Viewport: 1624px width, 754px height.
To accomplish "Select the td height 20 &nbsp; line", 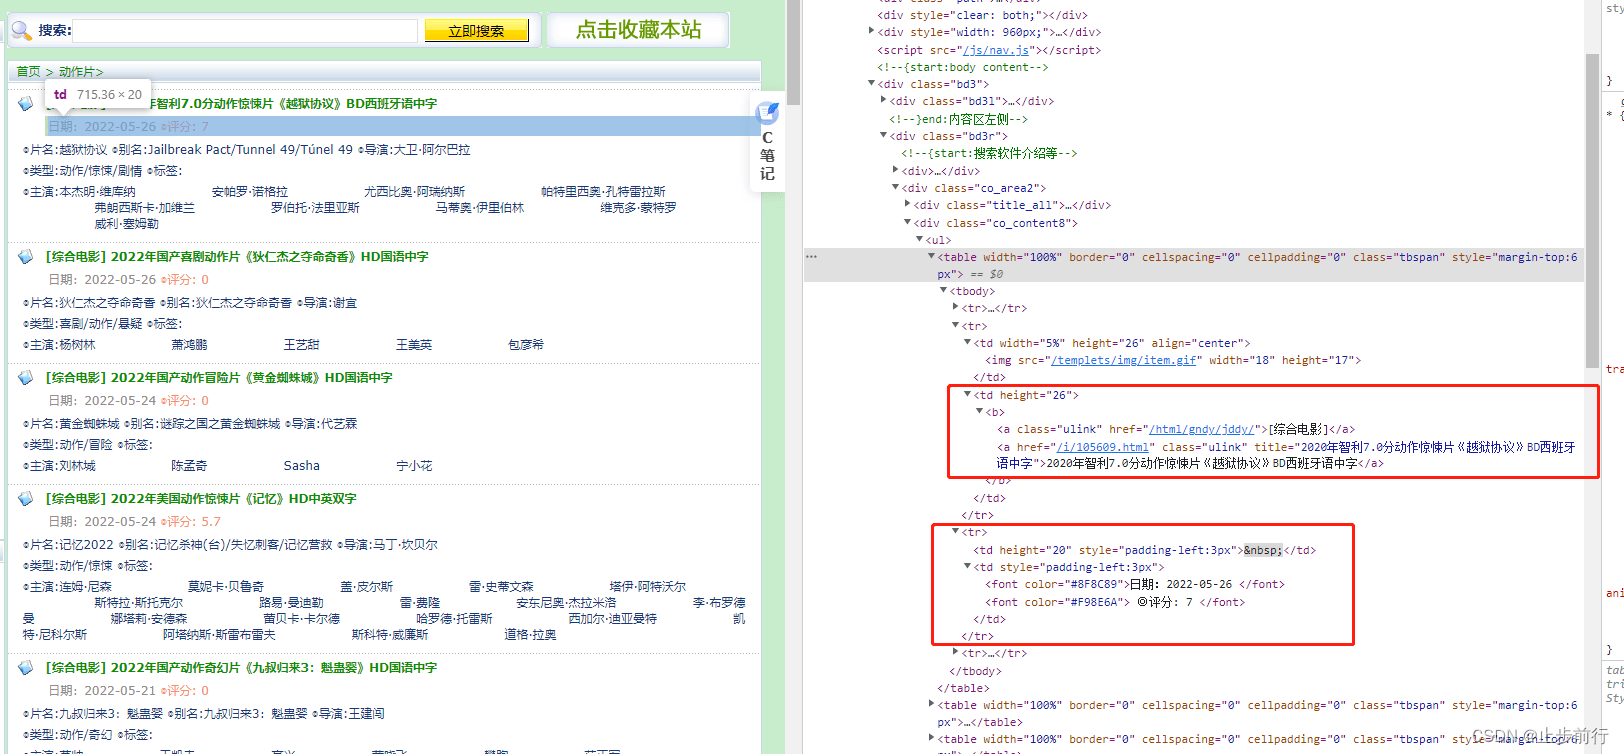I will tap(1144, 550).
